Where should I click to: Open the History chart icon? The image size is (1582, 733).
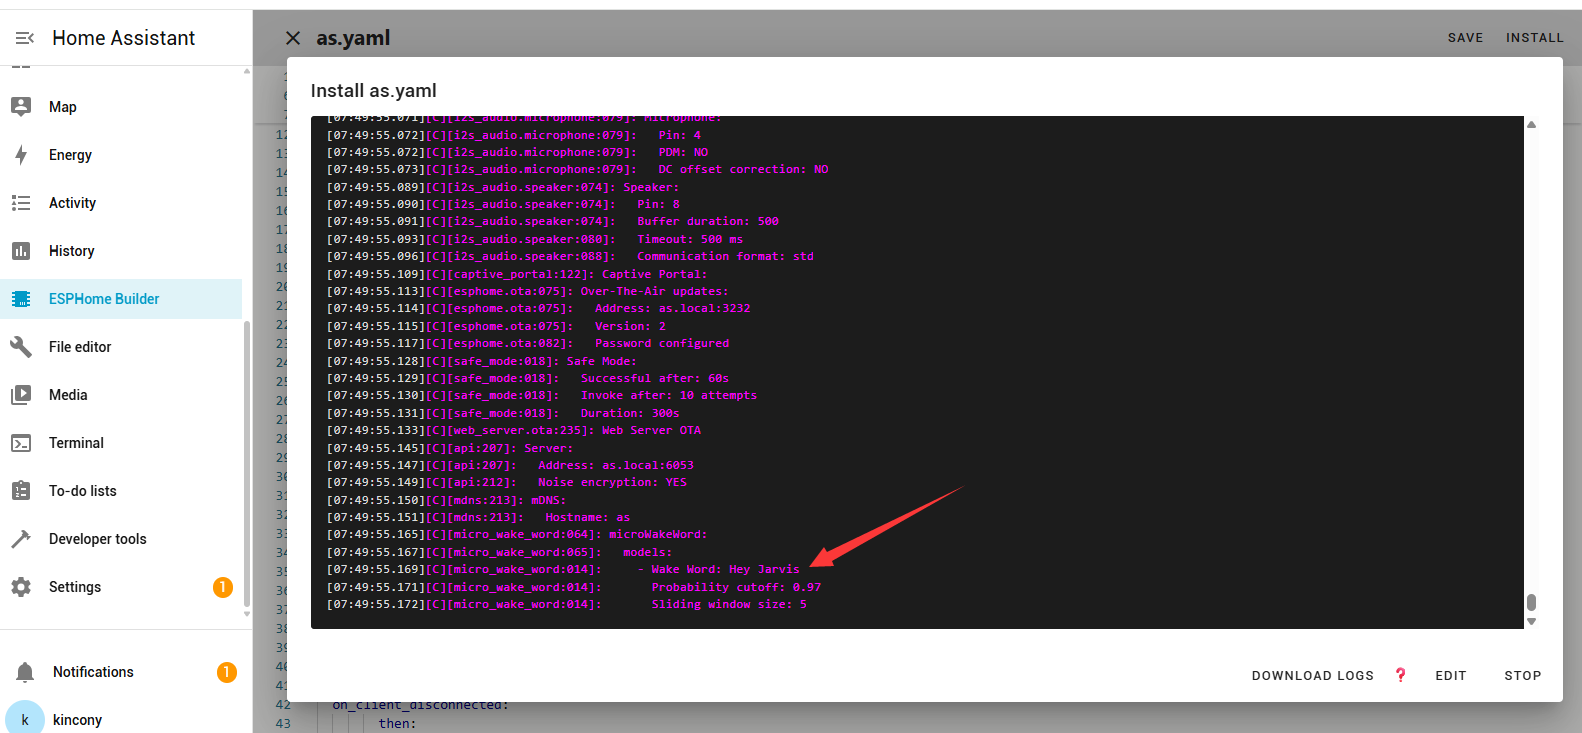(x=21, y=251)
